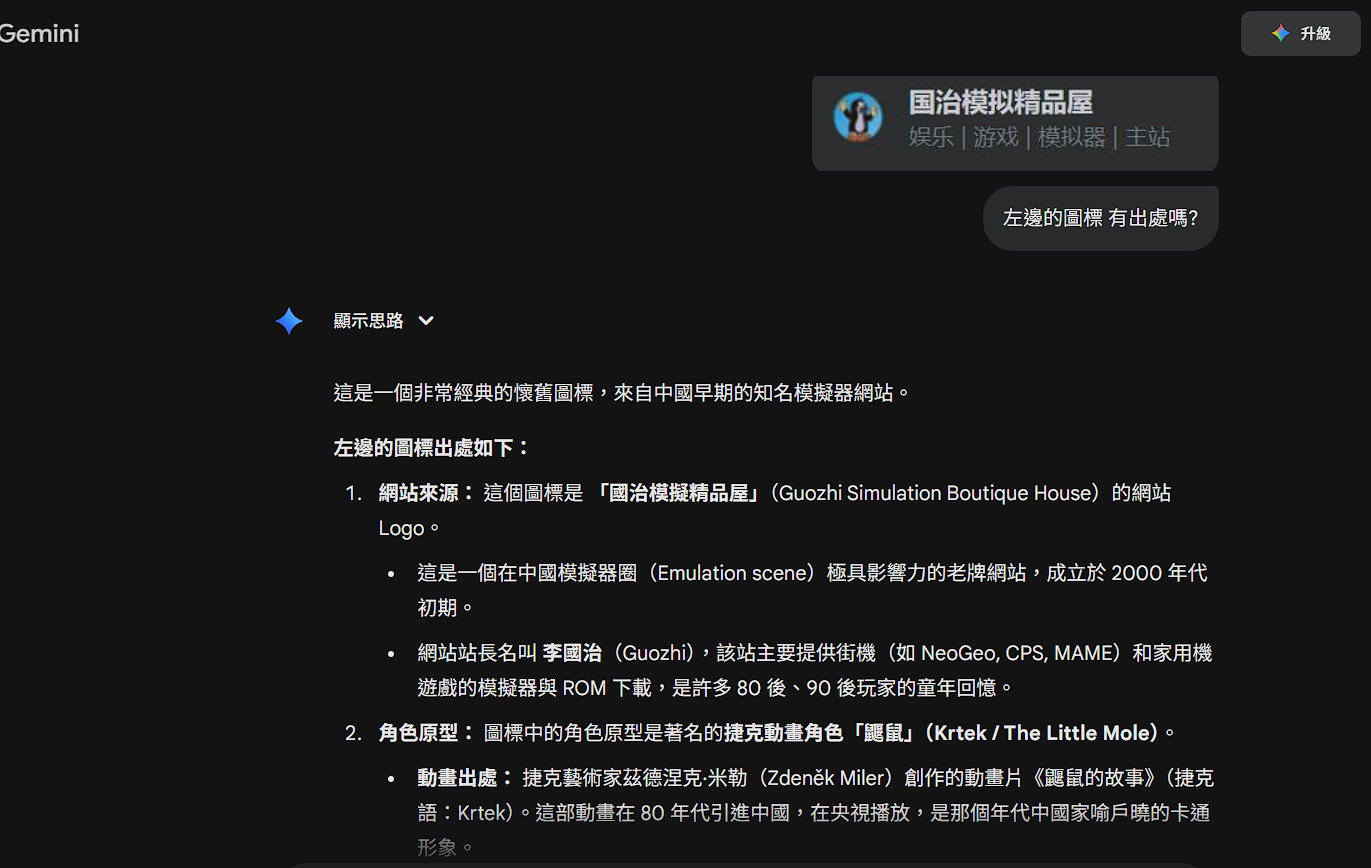The image size is (1371, 868).
Task: Click the Gemini logo text
Action: pos(40,34)
